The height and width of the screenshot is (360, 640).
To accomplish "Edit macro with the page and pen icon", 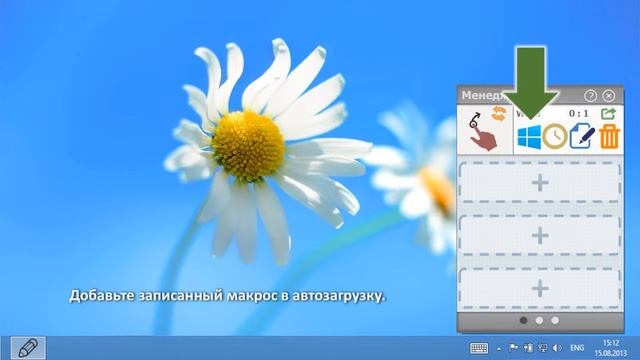I will (582, 137).
